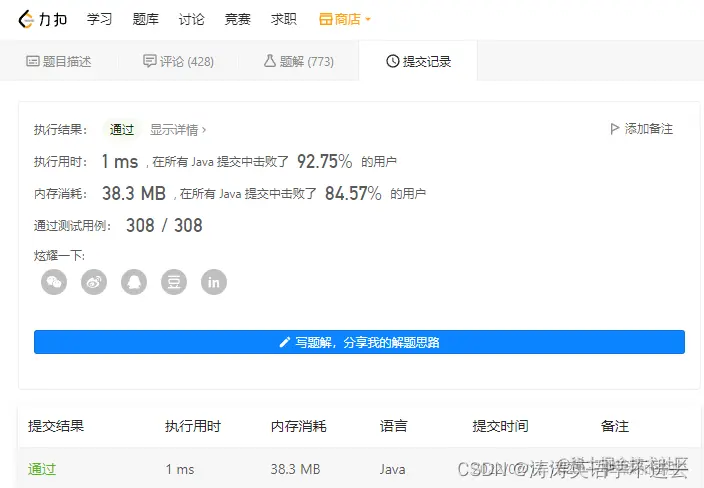This screenshot has width=704, height=488.
Task: Share result via WeChat icon
Action: (54, 282)
